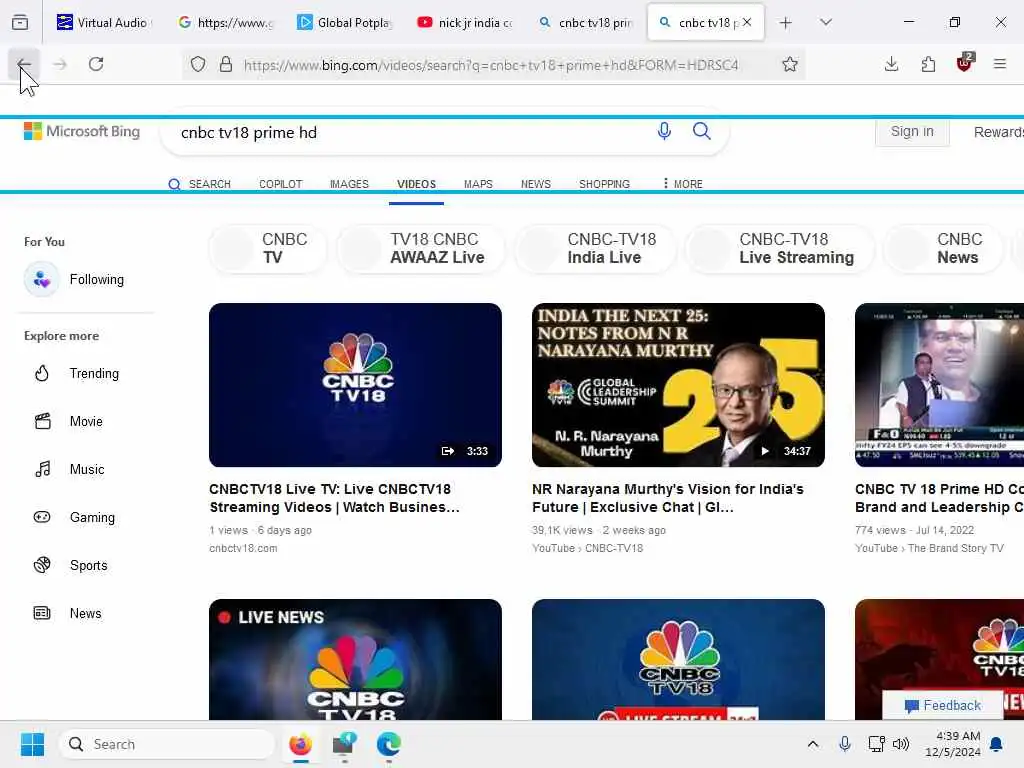Open the News sidebar category

(x=68, y=613)
